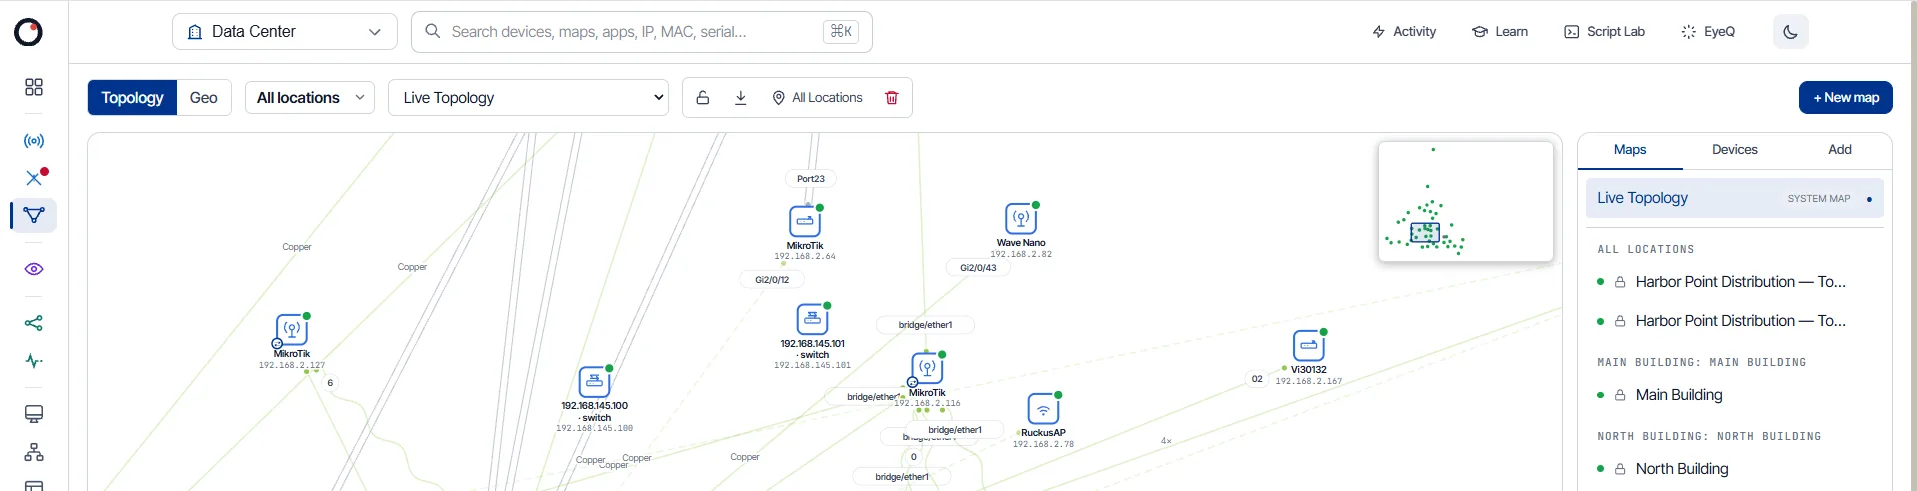This screenshot has width=1917, height=491.
Task: Select the Live Topology system map
Action: pyautogui.click(x=1735, y=198)
